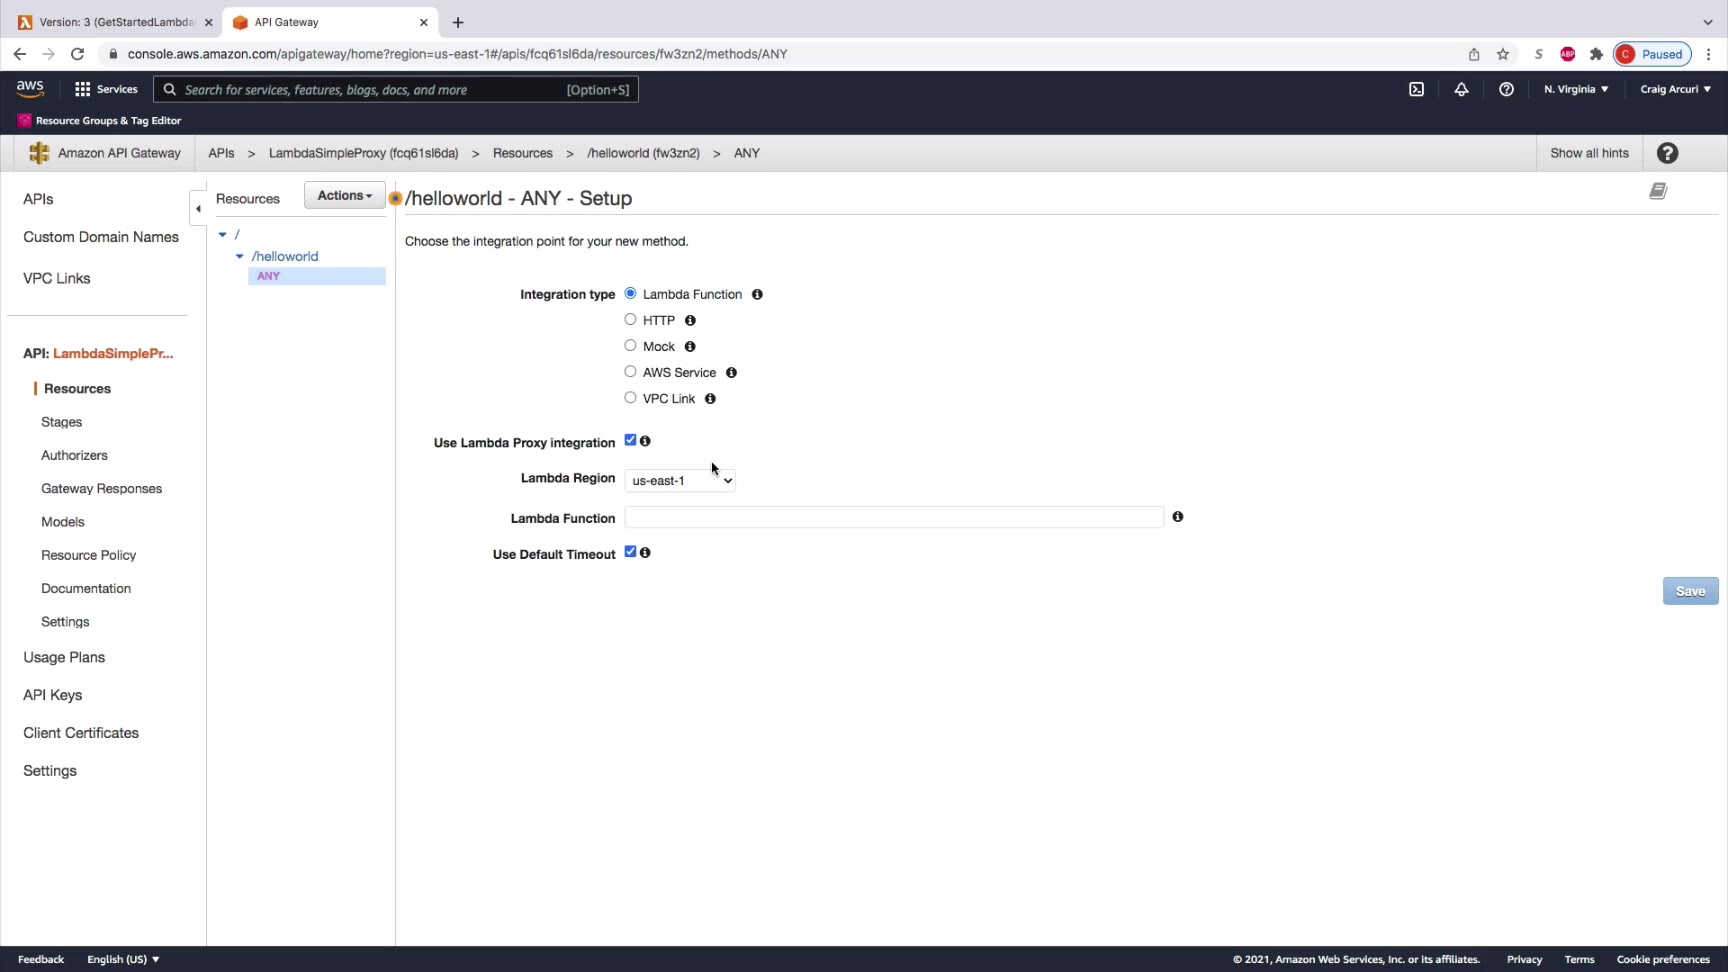The height and width of the screenshot is (972, 1728).
Task: Show info icon next to VPC Link
Action: [710, 398]
